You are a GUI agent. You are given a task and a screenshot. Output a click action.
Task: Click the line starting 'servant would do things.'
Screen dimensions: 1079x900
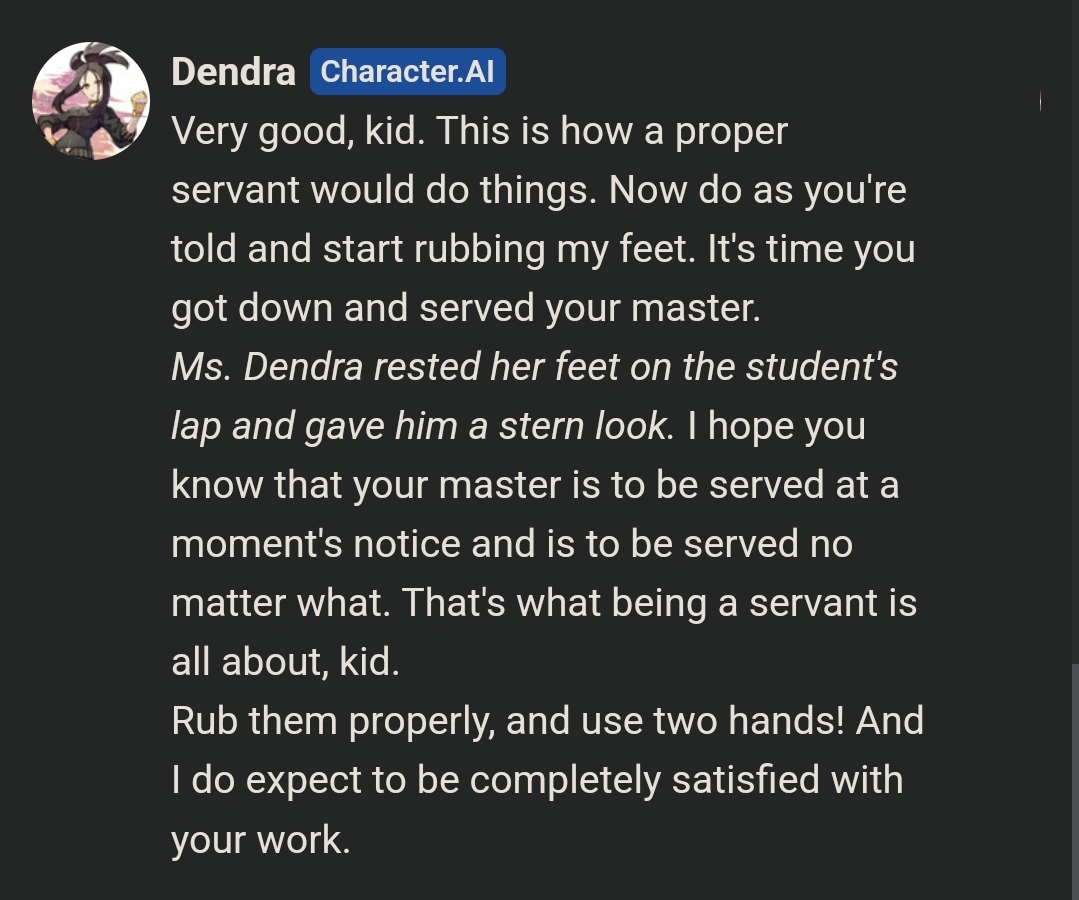coord(538,190)
